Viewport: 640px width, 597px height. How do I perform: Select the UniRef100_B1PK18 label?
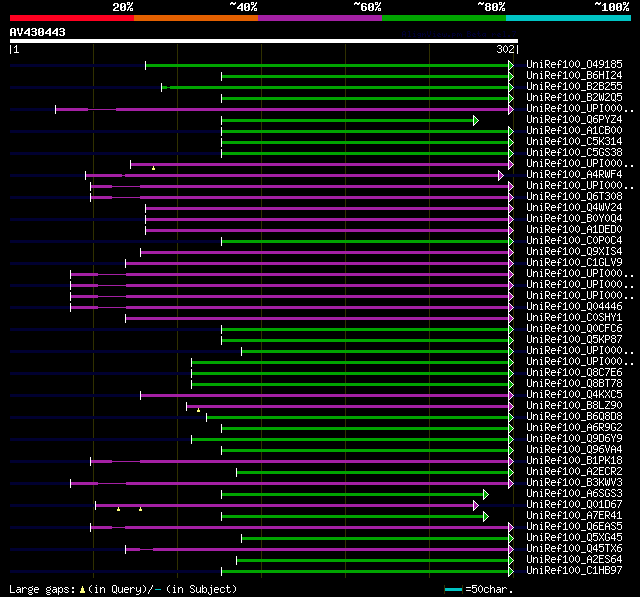pyautogui.click(x=574, y=461)
